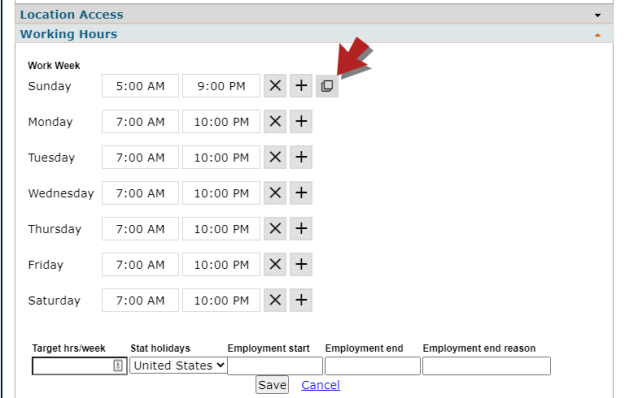Add a Thursday time range with plus
This screenshot has width=625, height=398.
point(301,229)
